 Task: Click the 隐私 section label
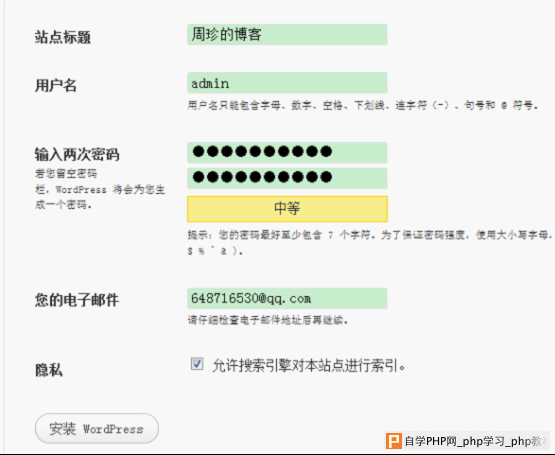point(49,370)
